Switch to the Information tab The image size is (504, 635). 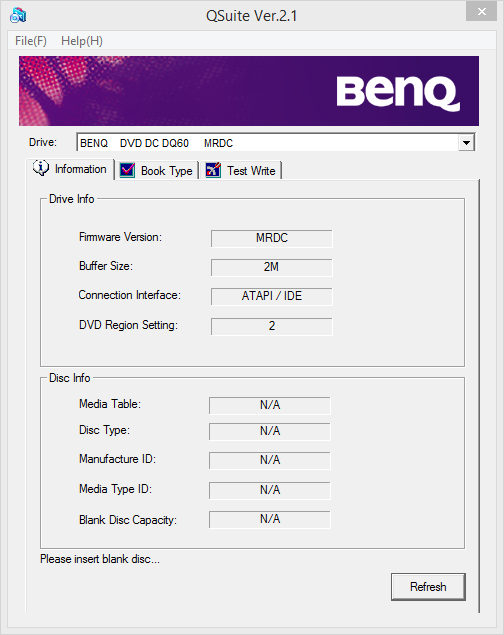(x=70, y=169)
